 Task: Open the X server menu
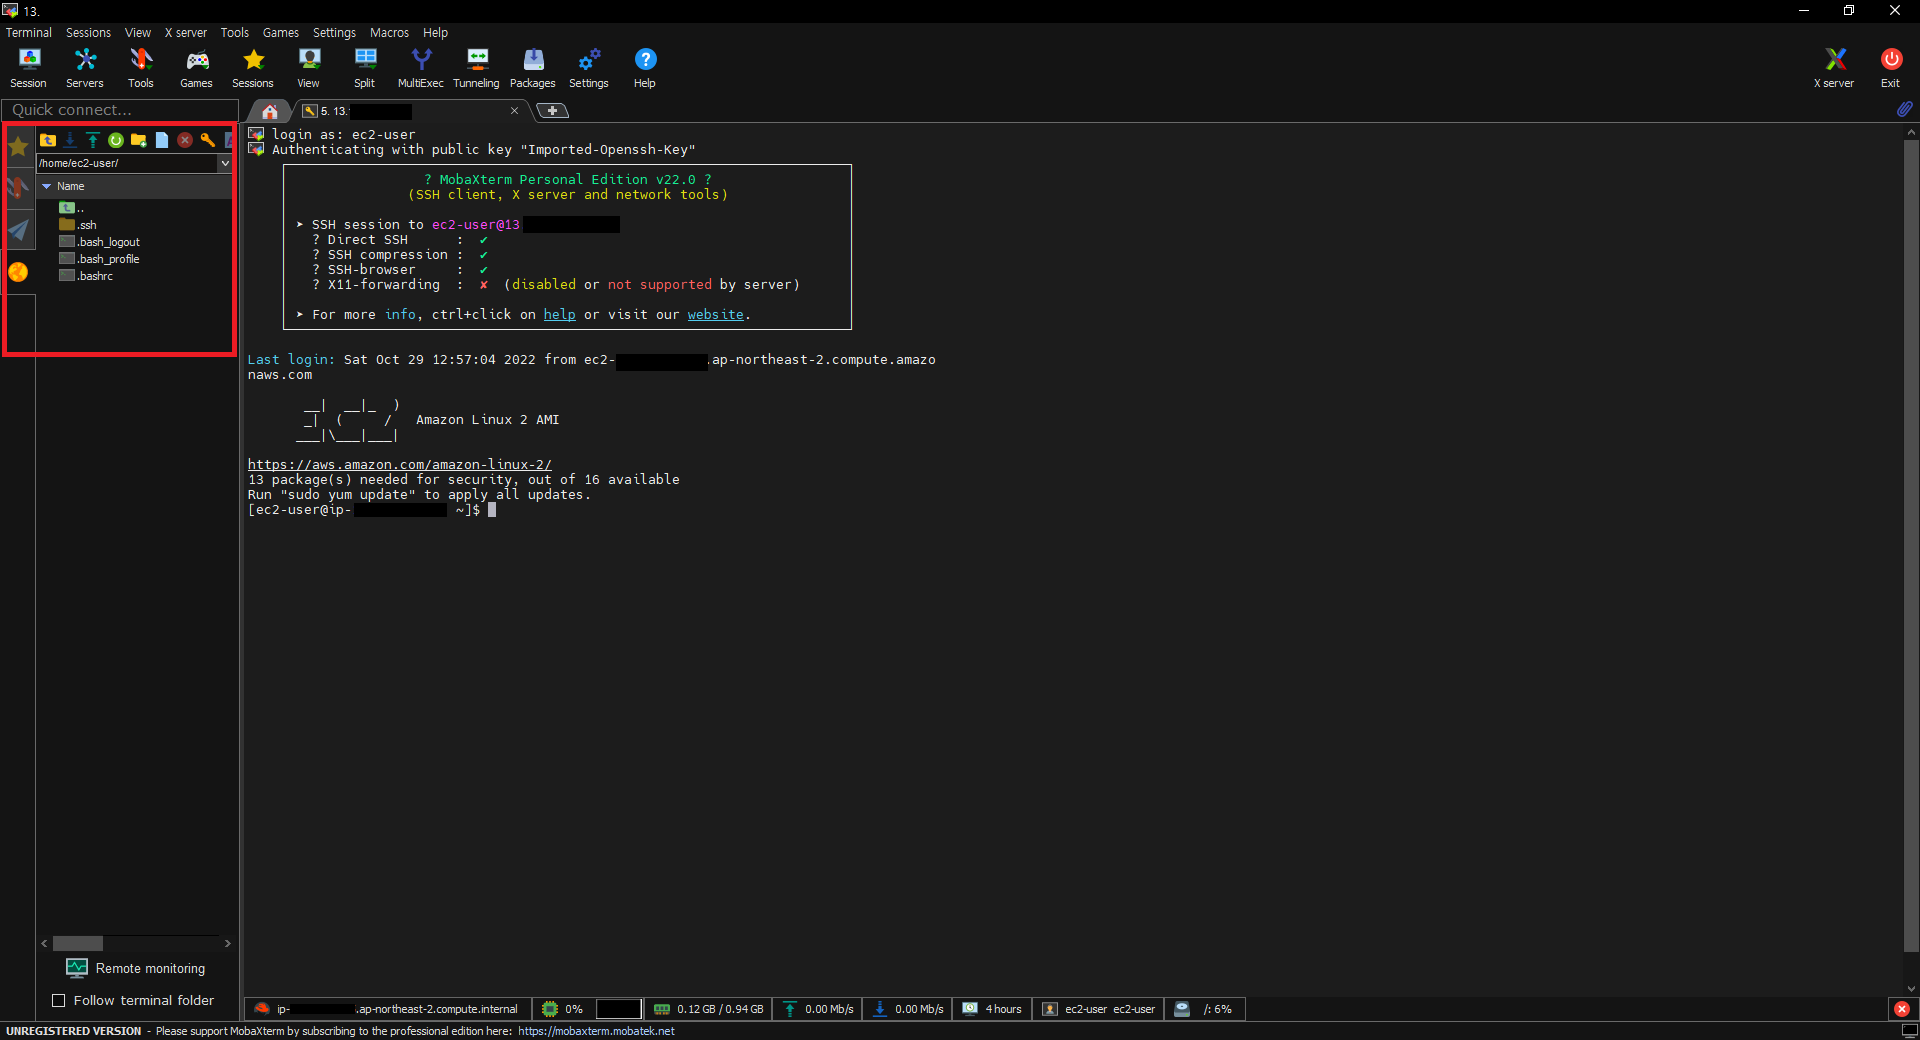pos(186,32)
